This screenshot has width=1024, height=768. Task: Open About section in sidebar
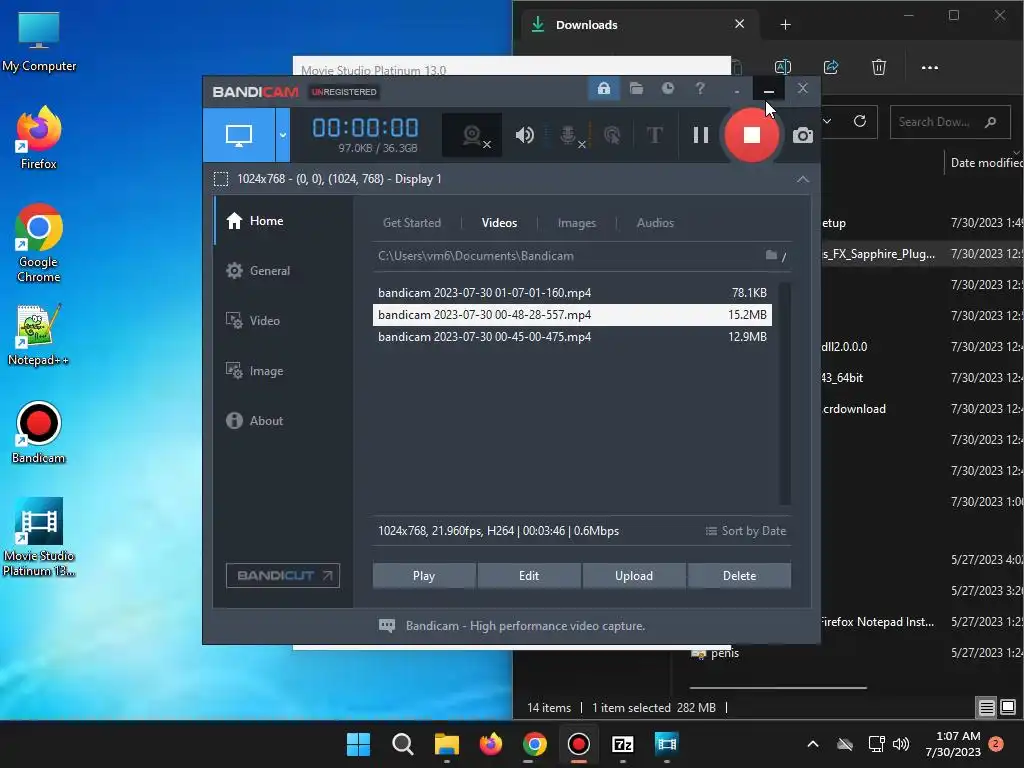(x=283, y=421)
